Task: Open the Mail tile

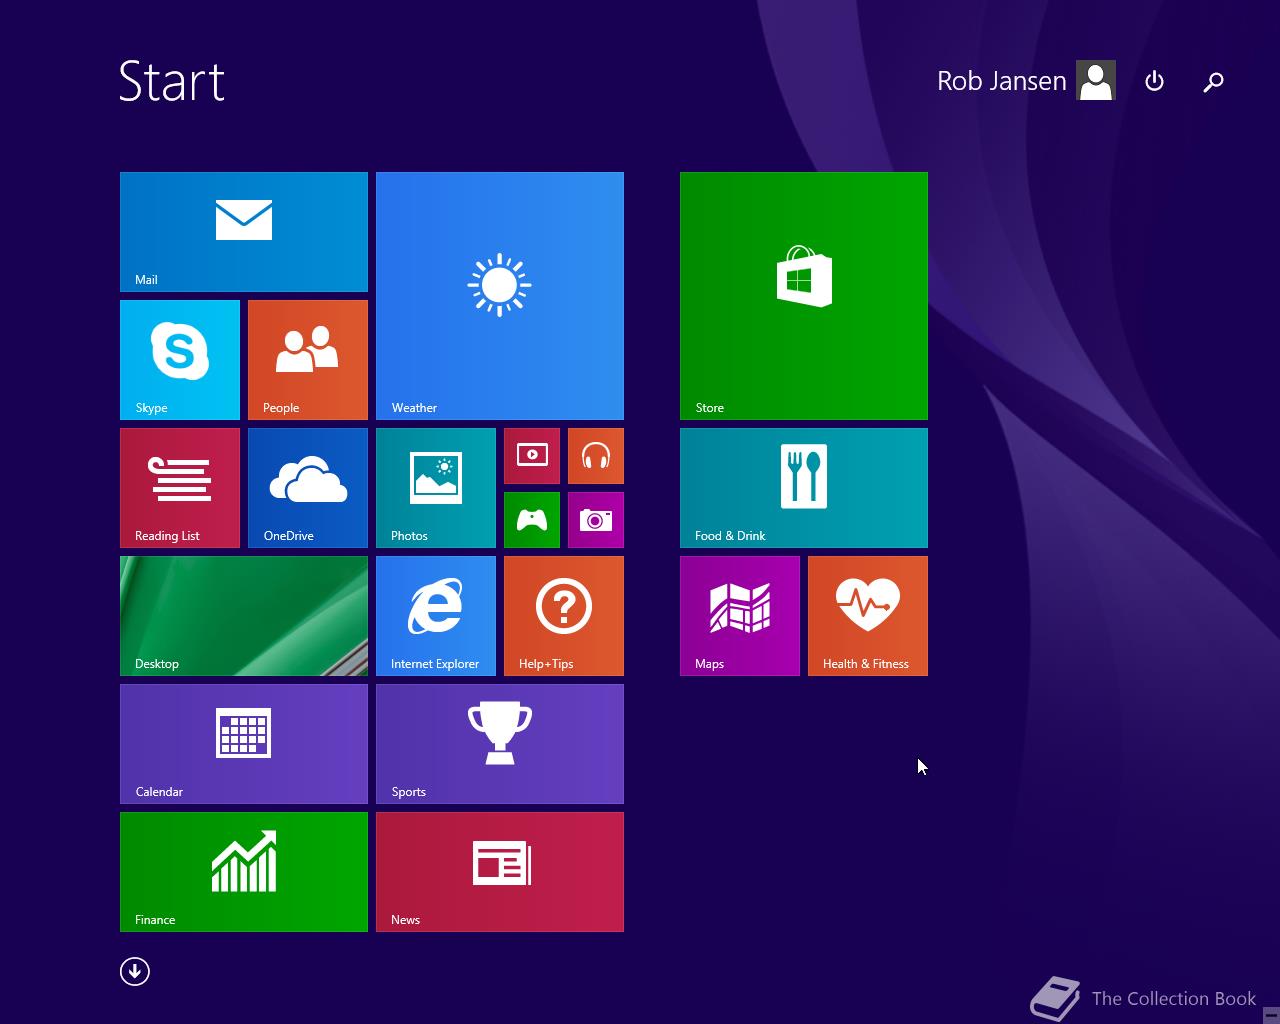Action: [244, 232]
